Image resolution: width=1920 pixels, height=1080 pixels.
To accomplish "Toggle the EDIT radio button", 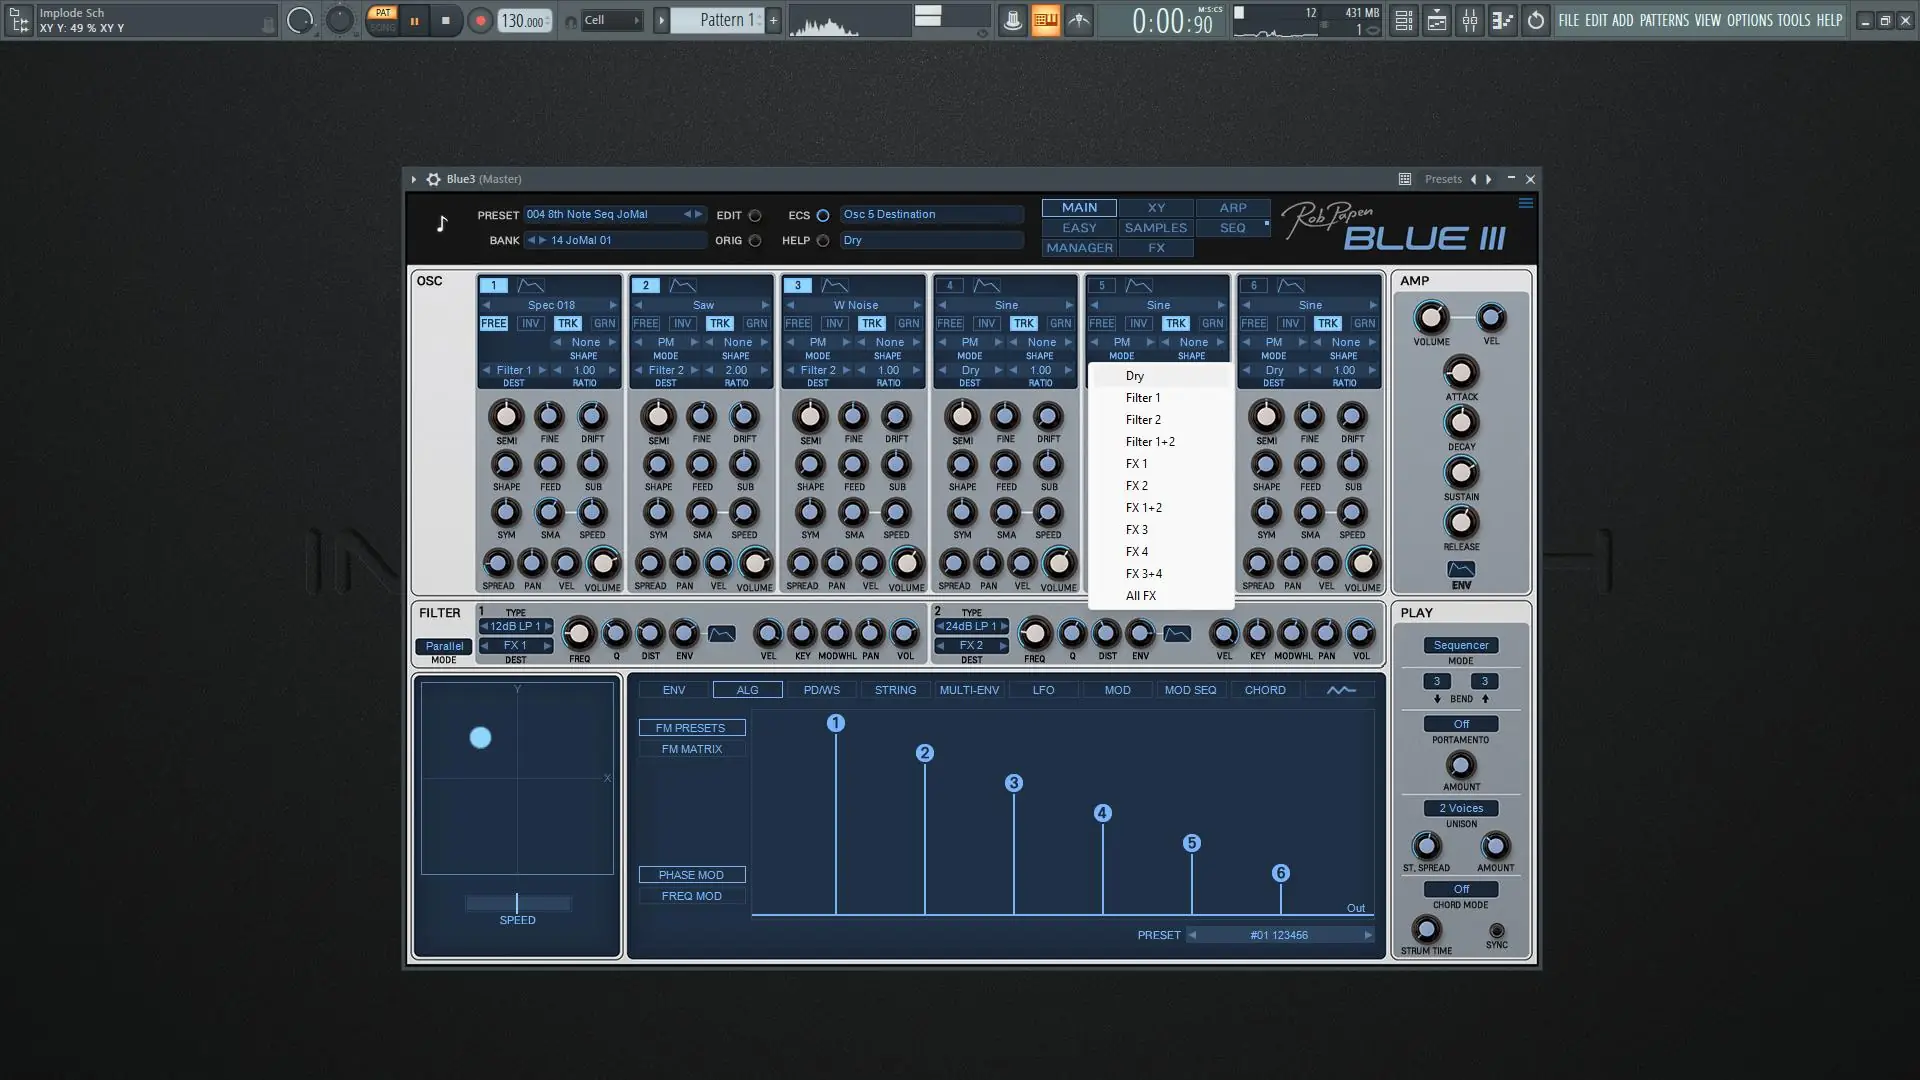I will 755,215.
